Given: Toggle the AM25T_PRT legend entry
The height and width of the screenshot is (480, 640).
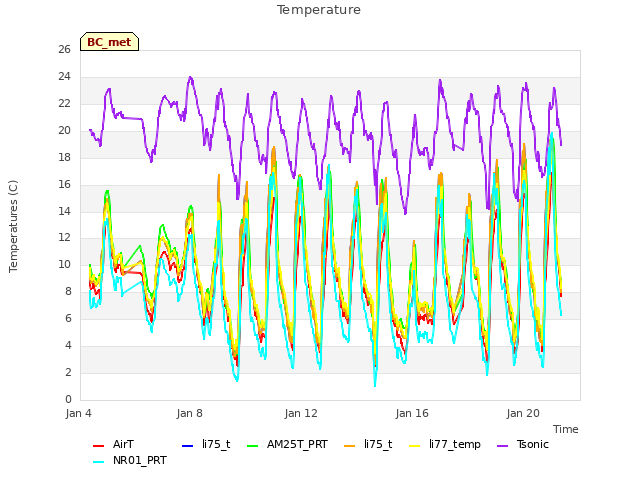Looking at the screenshot, I should pyautogui.click(x=287, y=444).
